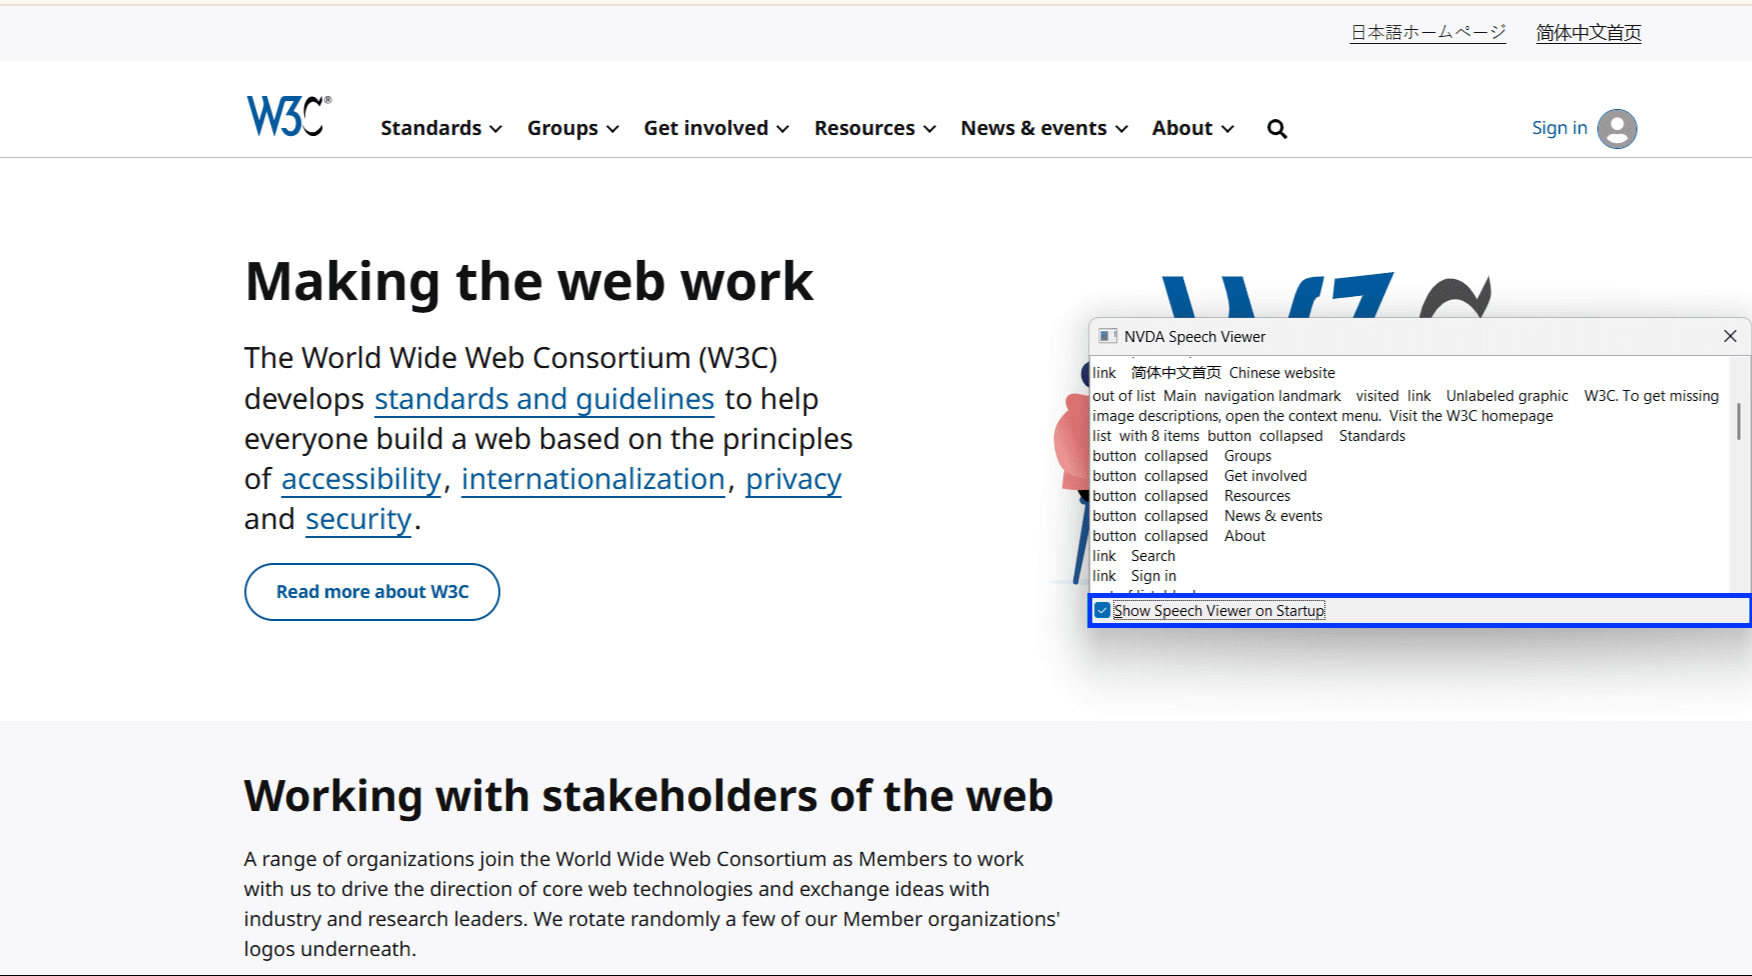Open the News & events menu
The width and height of the screenshot is (1752, 976).
click(1044, 129)
